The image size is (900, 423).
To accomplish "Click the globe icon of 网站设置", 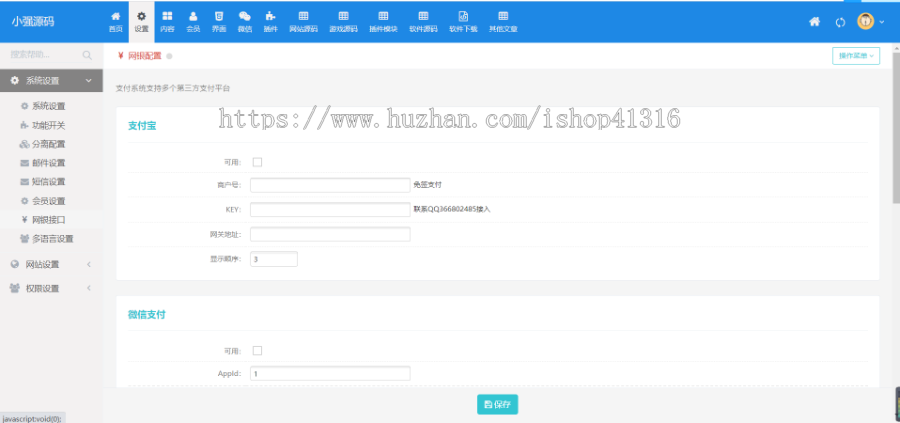I will tap(15, 265).
